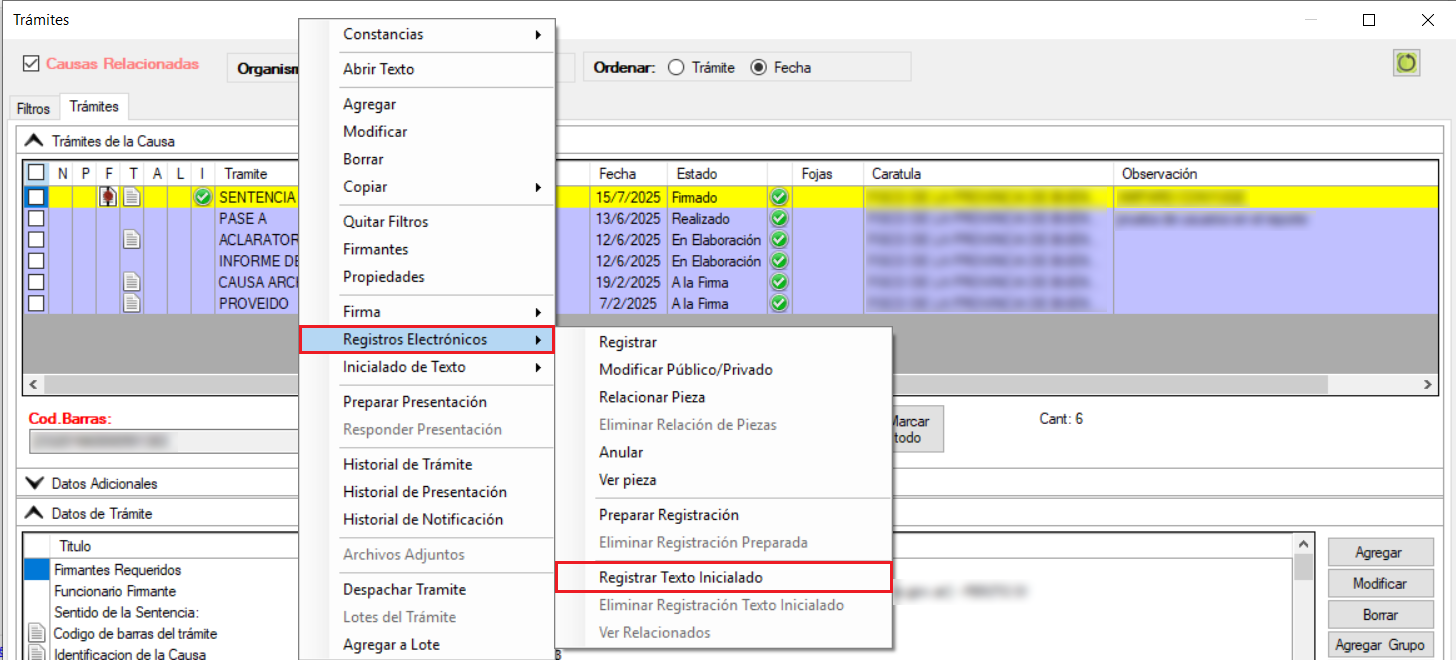
Task: Click the green refresh icon at top right
Action: pos(1407,63)
